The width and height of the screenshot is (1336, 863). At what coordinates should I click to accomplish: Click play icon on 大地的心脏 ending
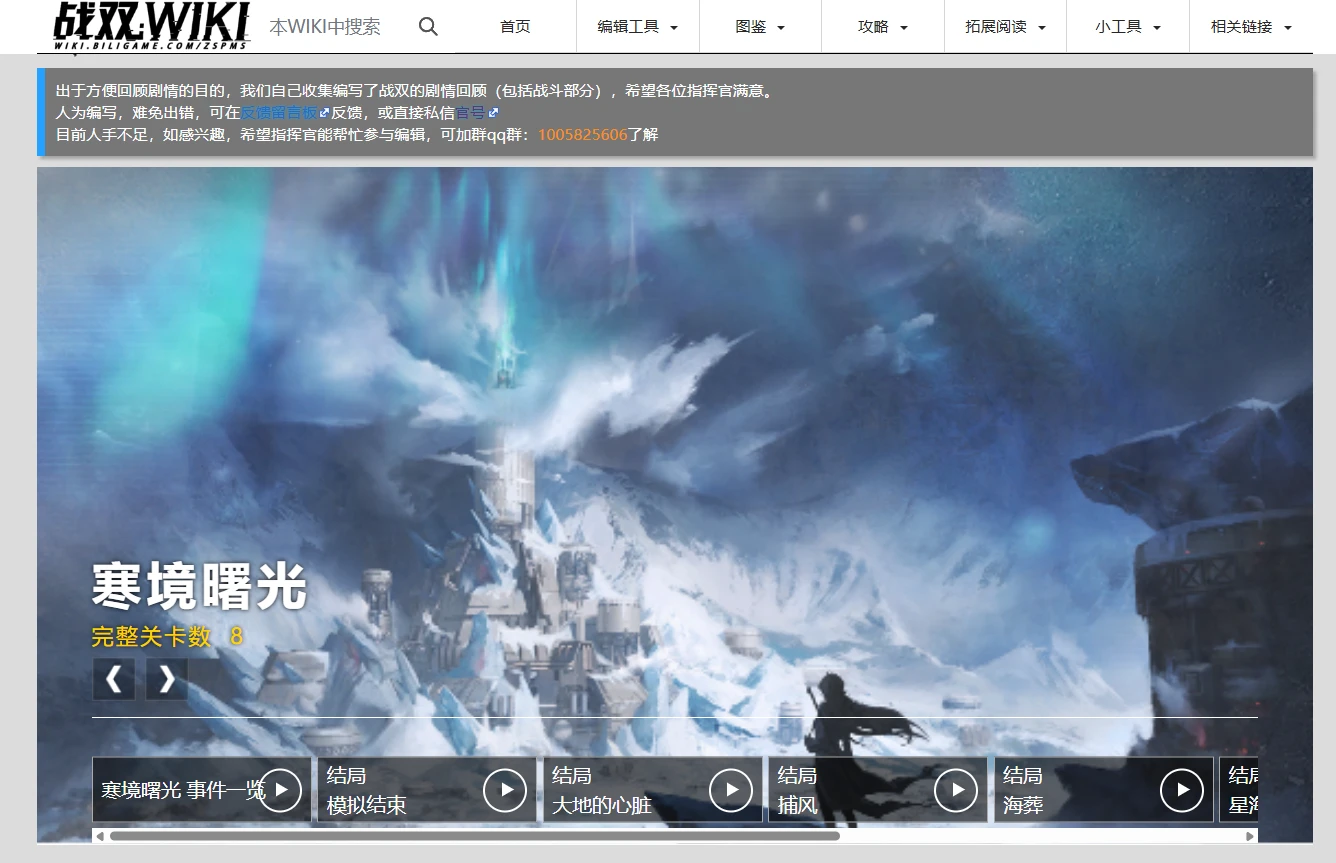coord(731,790)
